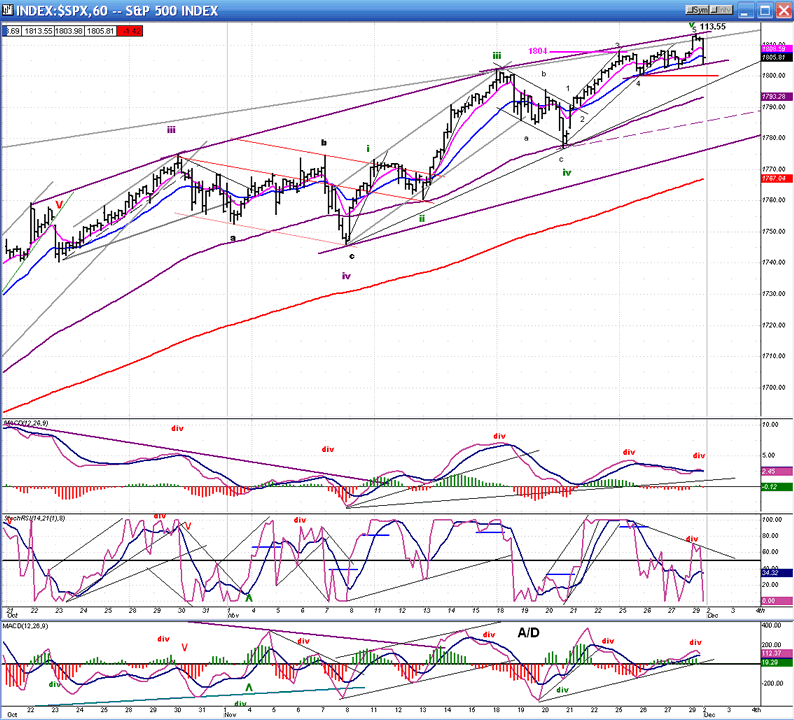Open the top MACD(12,26,9) indicator label
The height and width of the screenshot is (720, 794).
click(30, 424)
